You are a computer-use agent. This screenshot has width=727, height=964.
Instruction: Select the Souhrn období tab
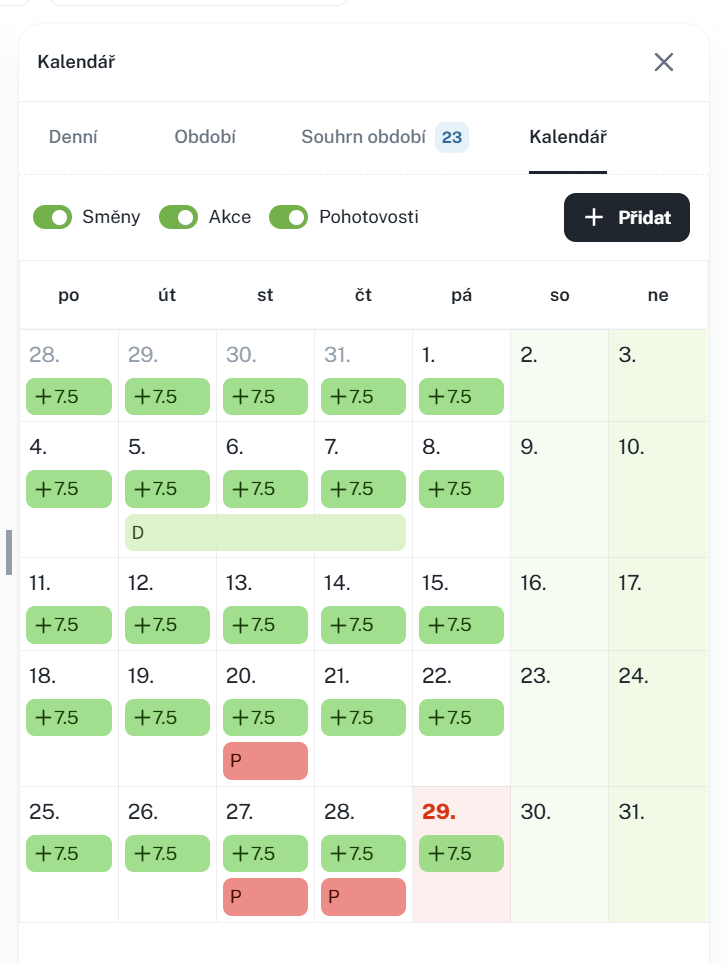[x=363, y=137]
